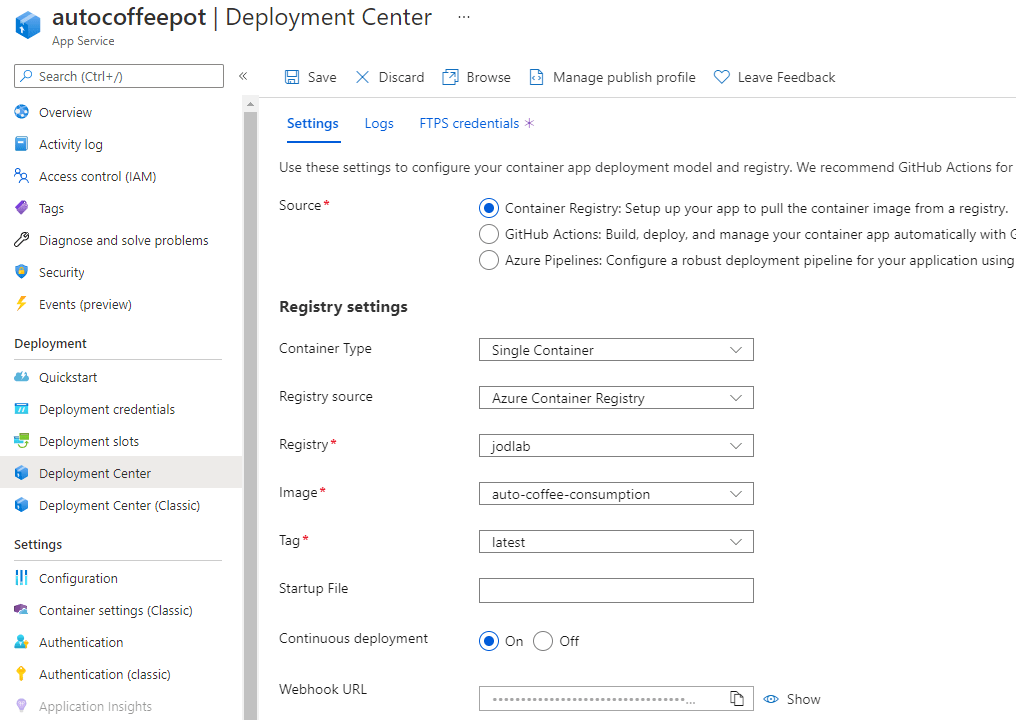Click the Leave Feedback heart icon

tap(722, 77)
